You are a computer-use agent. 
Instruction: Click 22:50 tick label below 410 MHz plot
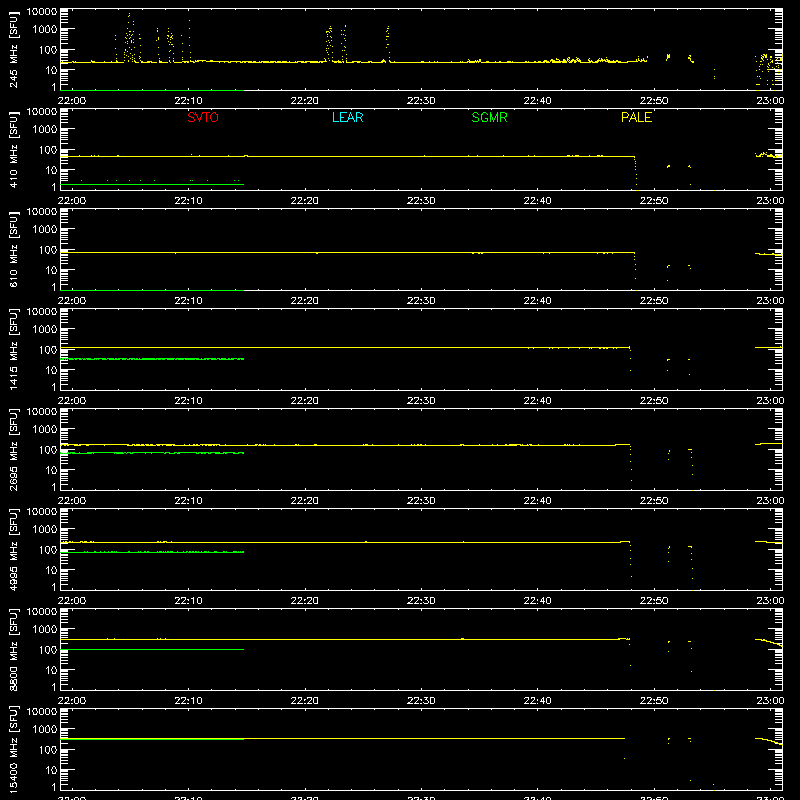654,201
